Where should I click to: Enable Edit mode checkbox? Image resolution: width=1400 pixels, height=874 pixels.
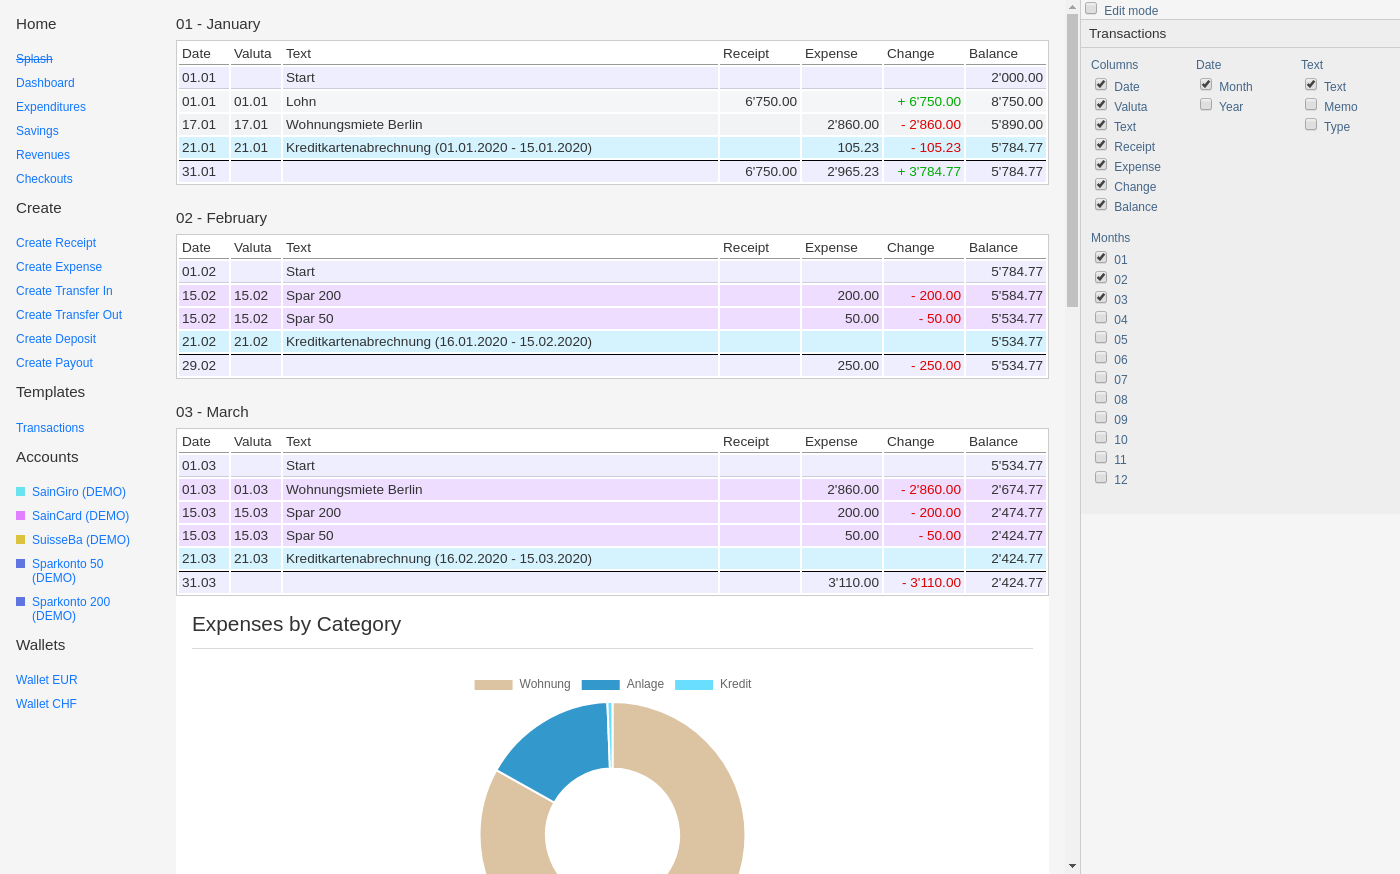click(1091, 8)
